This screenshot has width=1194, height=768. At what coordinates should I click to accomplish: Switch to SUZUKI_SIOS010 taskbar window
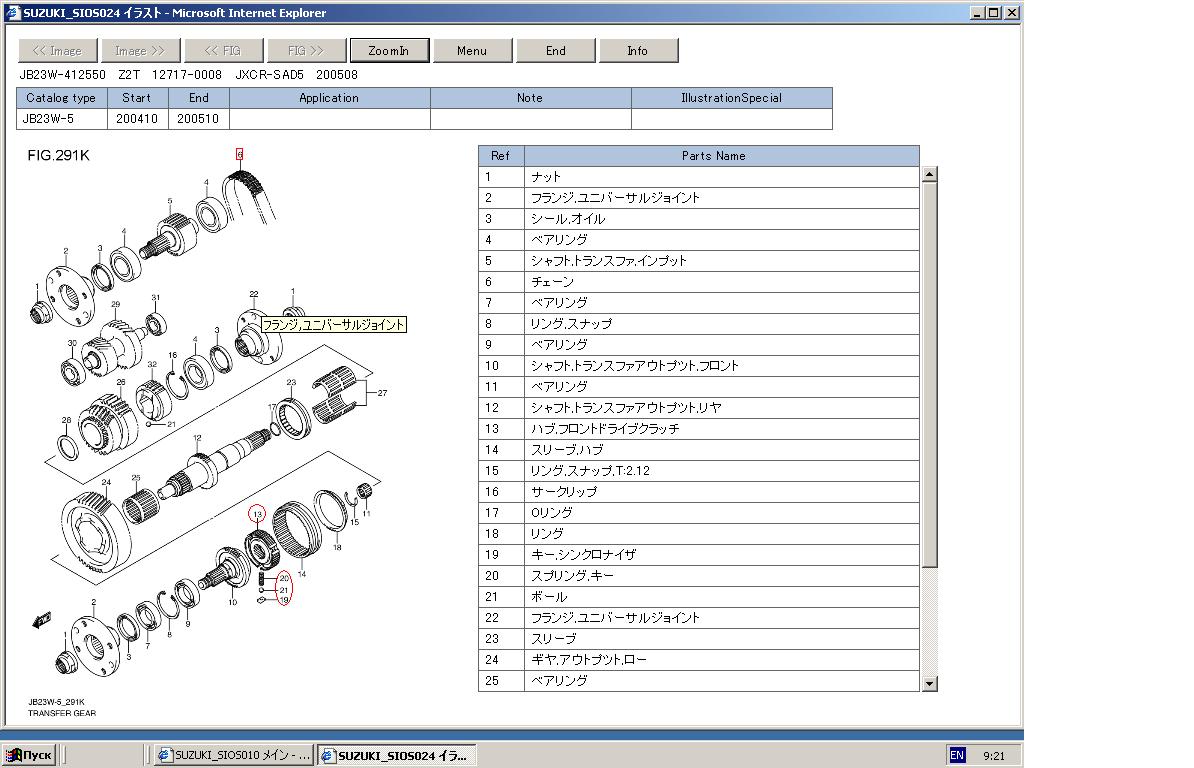[235, 756]
